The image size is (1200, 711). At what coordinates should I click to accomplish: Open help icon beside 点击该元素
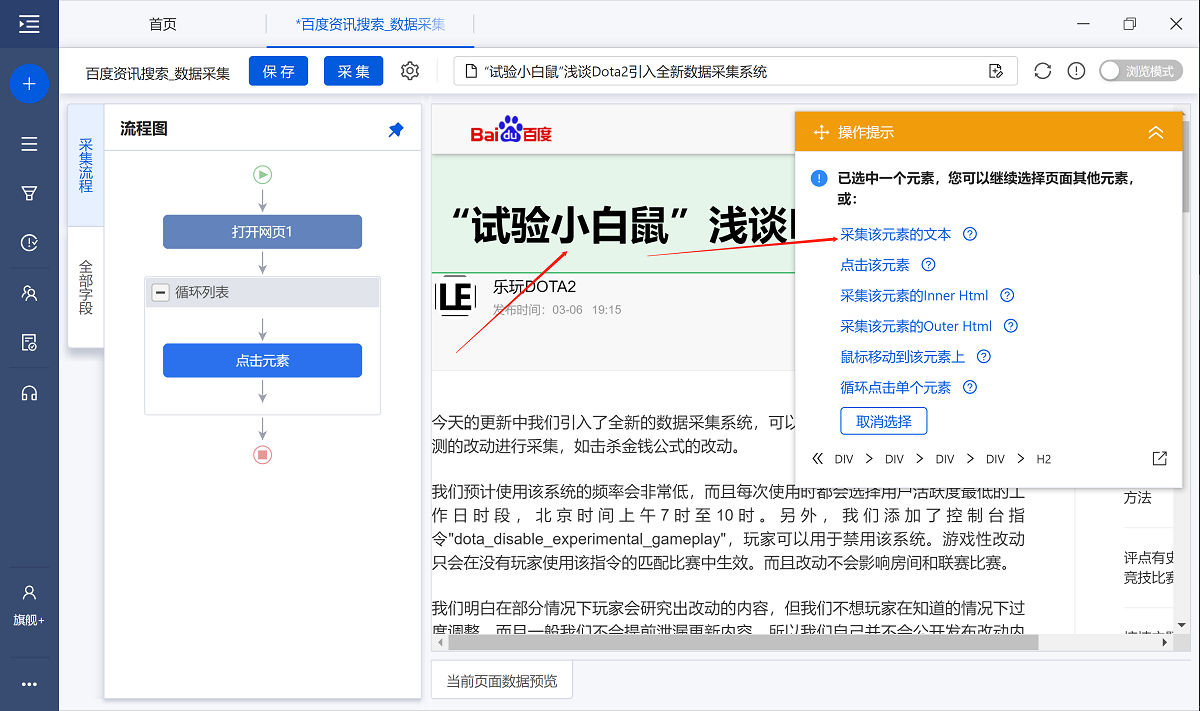tap(928, 265)
